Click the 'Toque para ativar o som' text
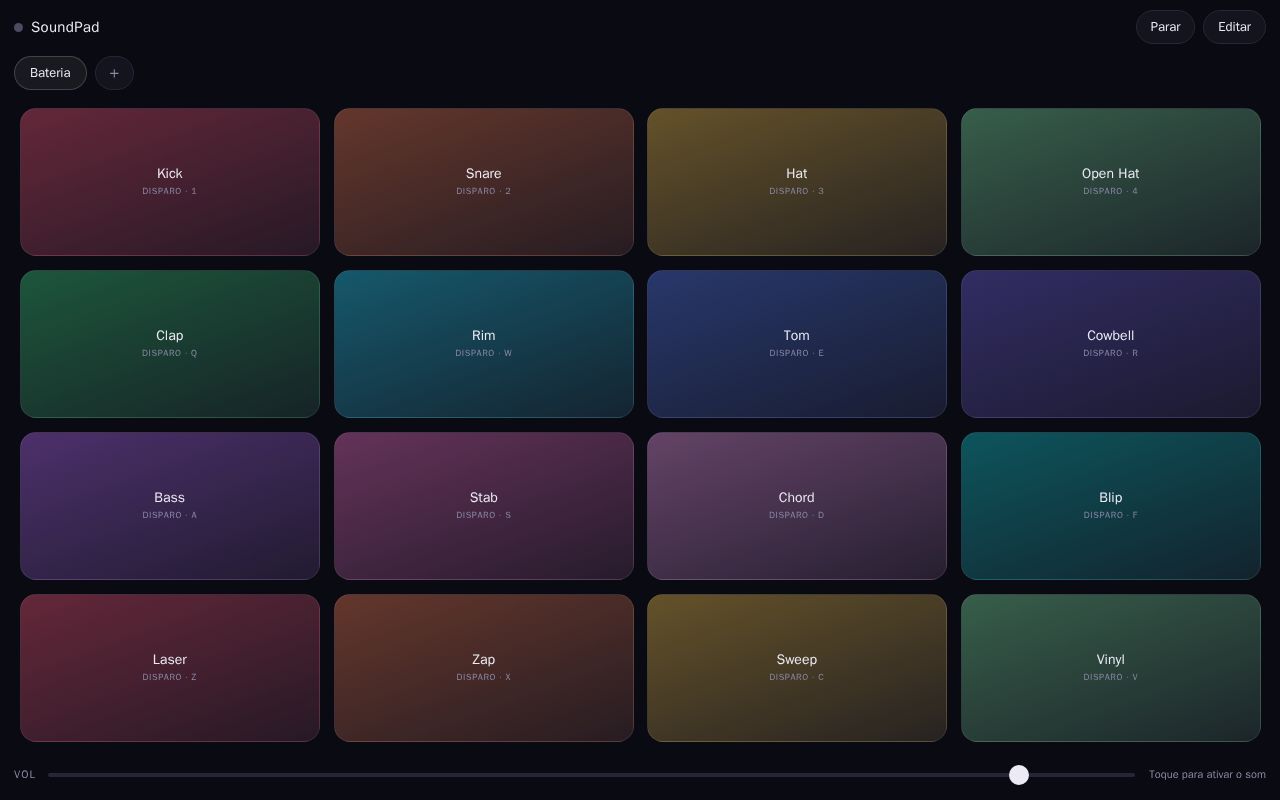This screenshot has width=1280, height=800. point(1207,775)
